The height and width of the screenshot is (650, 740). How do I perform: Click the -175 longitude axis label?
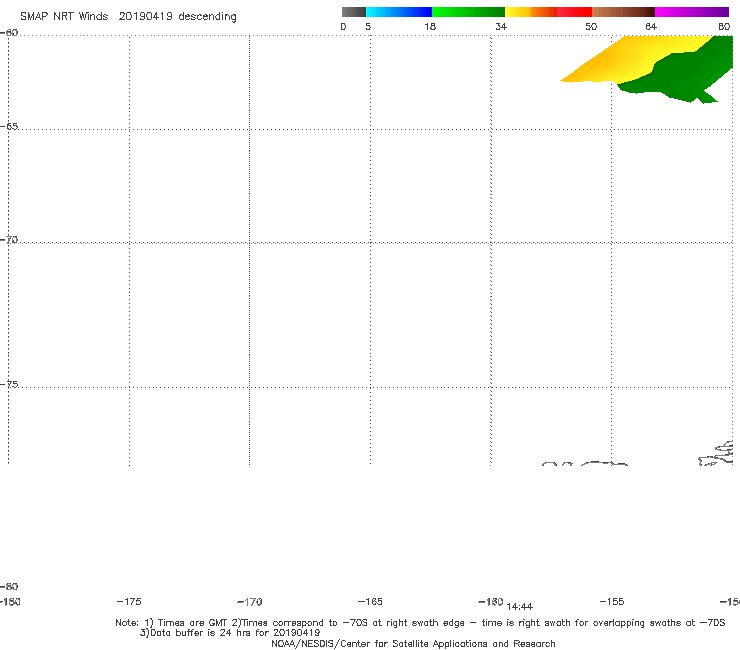click(129, 602)
